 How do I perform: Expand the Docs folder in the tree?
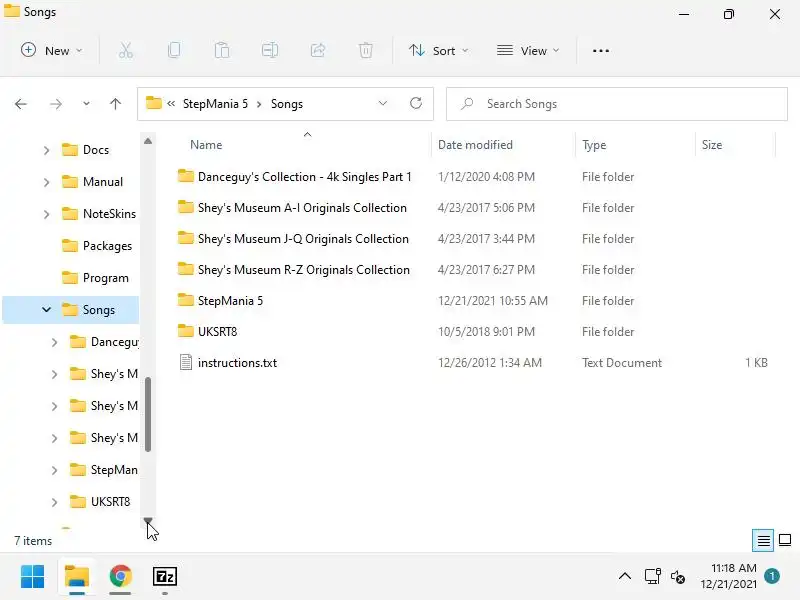point(46,150)
